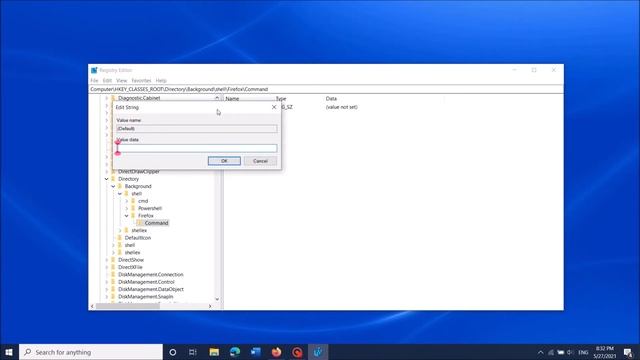640x360 pixels.
Task: Select the Powershell key
Action: [x=150, y=208]
